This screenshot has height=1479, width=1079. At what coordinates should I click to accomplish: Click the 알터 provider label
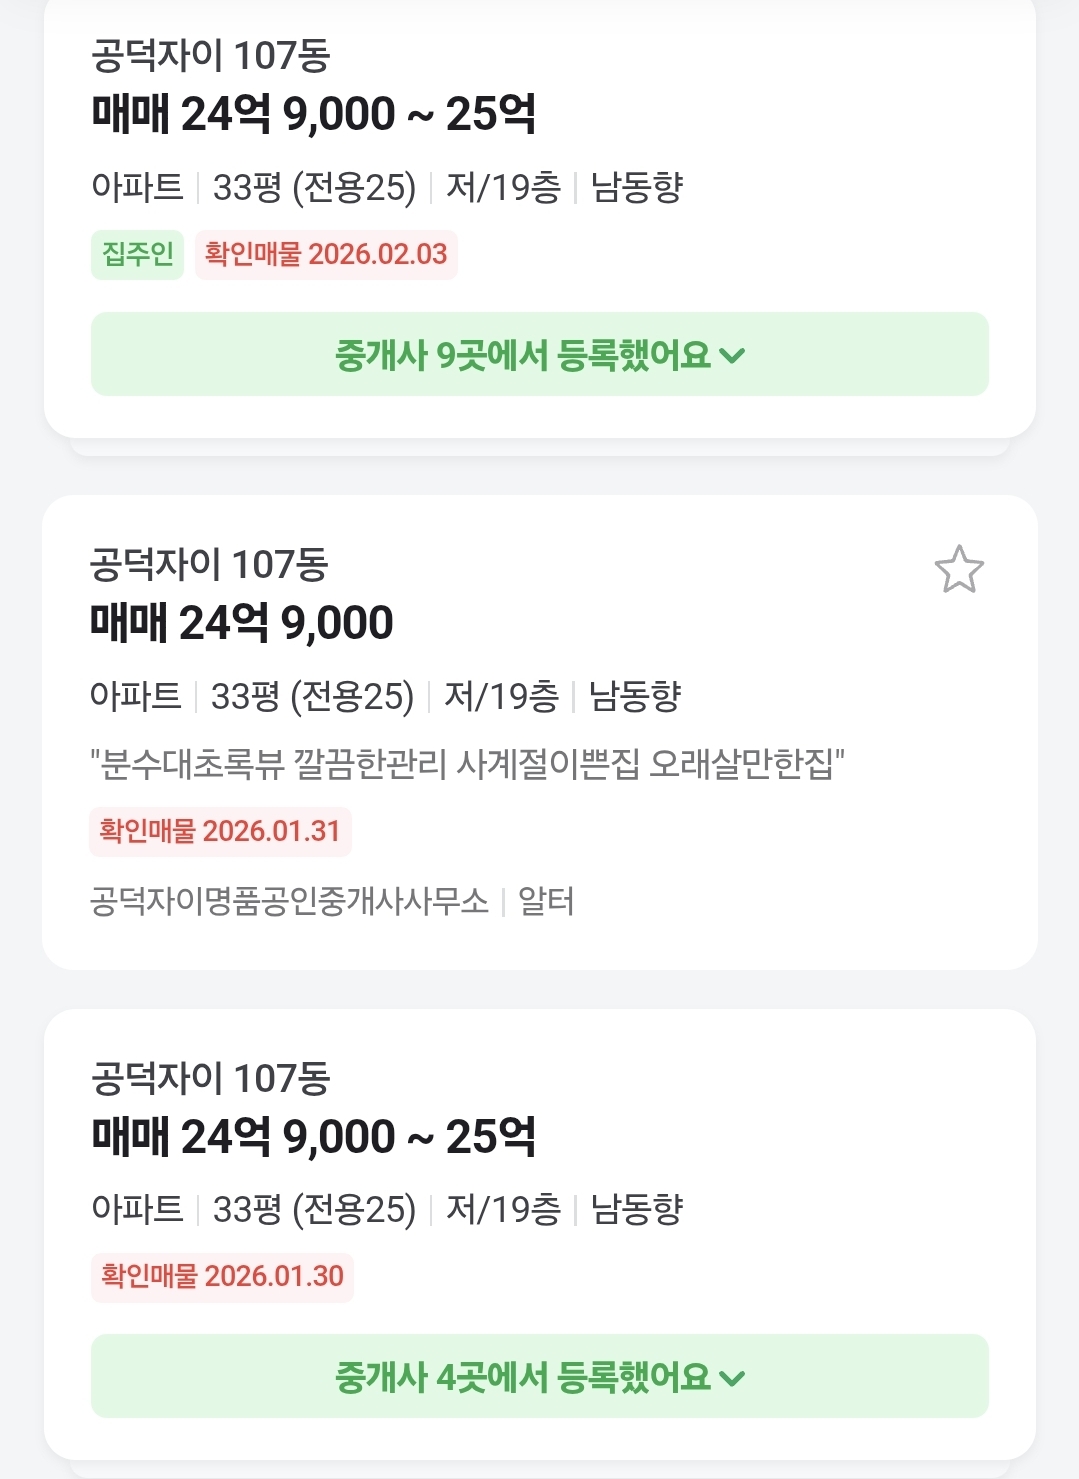point(546,902)
